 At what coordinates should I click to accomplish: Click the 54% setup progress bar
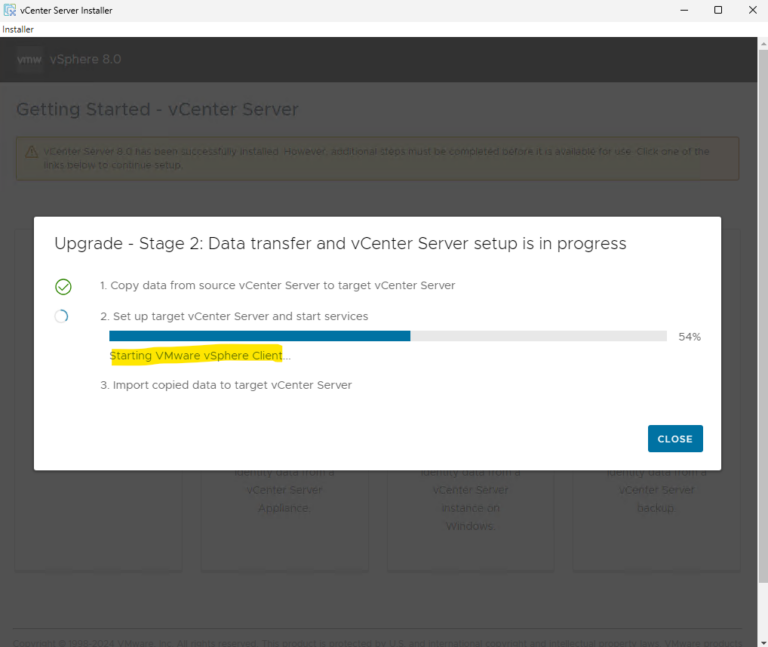pos(388,336)
